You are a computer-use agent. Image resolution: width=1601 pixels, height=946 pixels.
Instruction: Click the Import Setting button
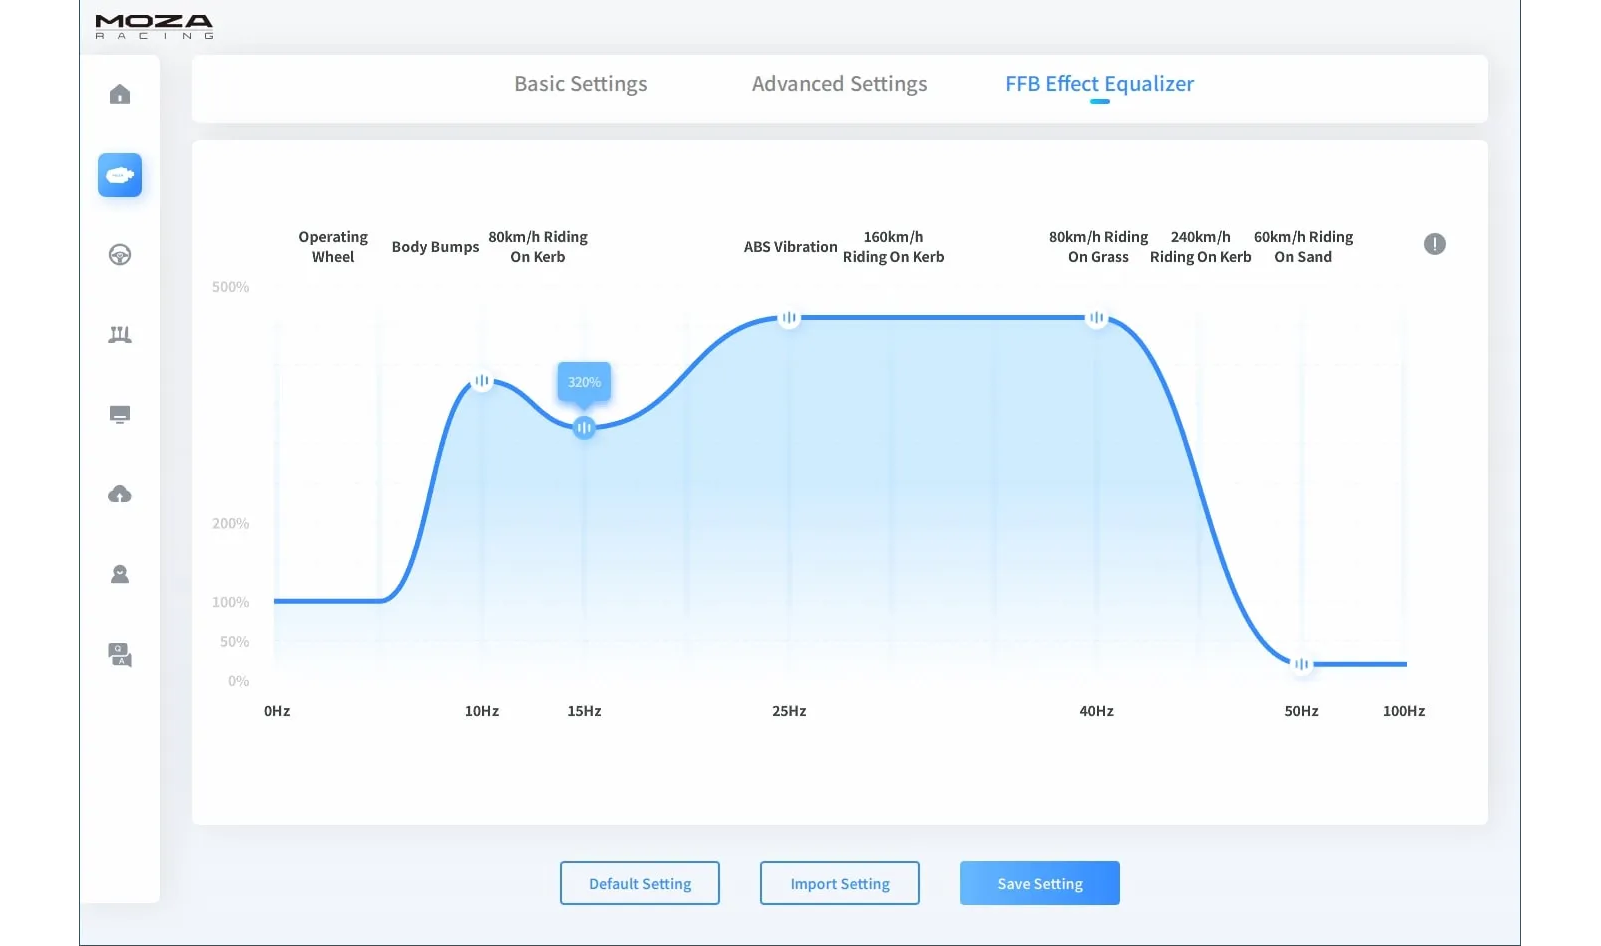tap(840, 883)
